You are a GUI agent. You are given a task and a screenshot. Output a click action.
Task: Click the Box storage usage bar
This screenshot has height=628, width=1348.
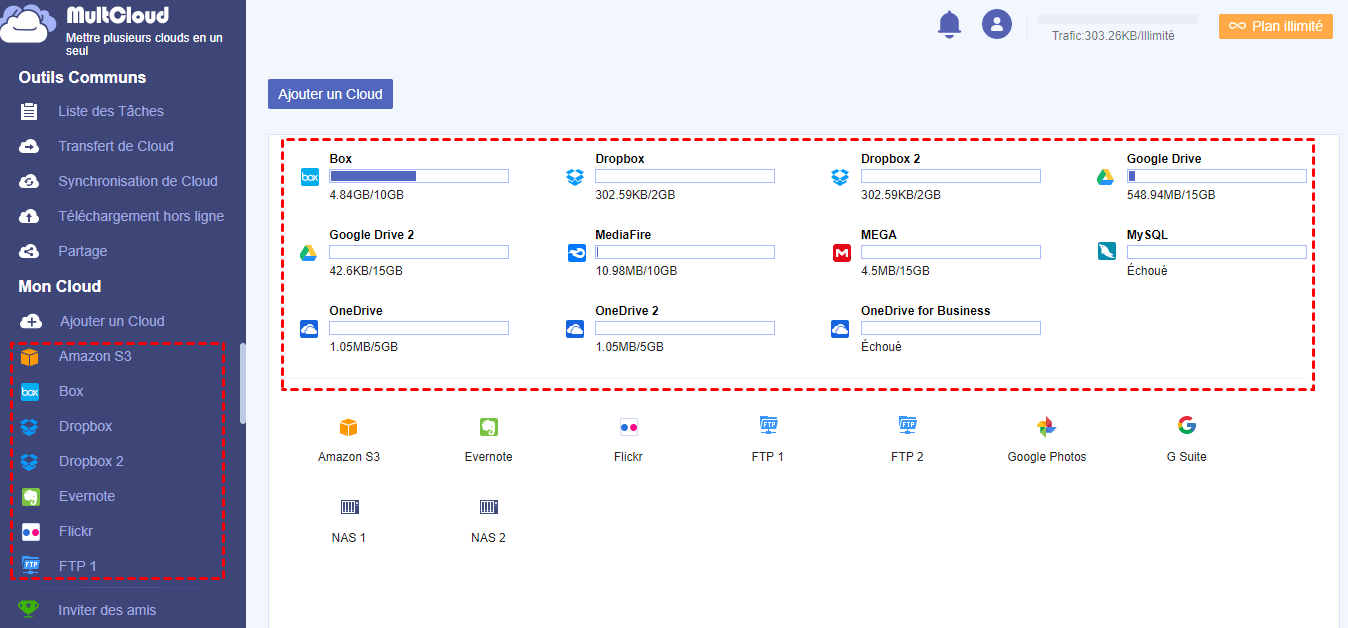pyautogui.click(x=419, y=176)
